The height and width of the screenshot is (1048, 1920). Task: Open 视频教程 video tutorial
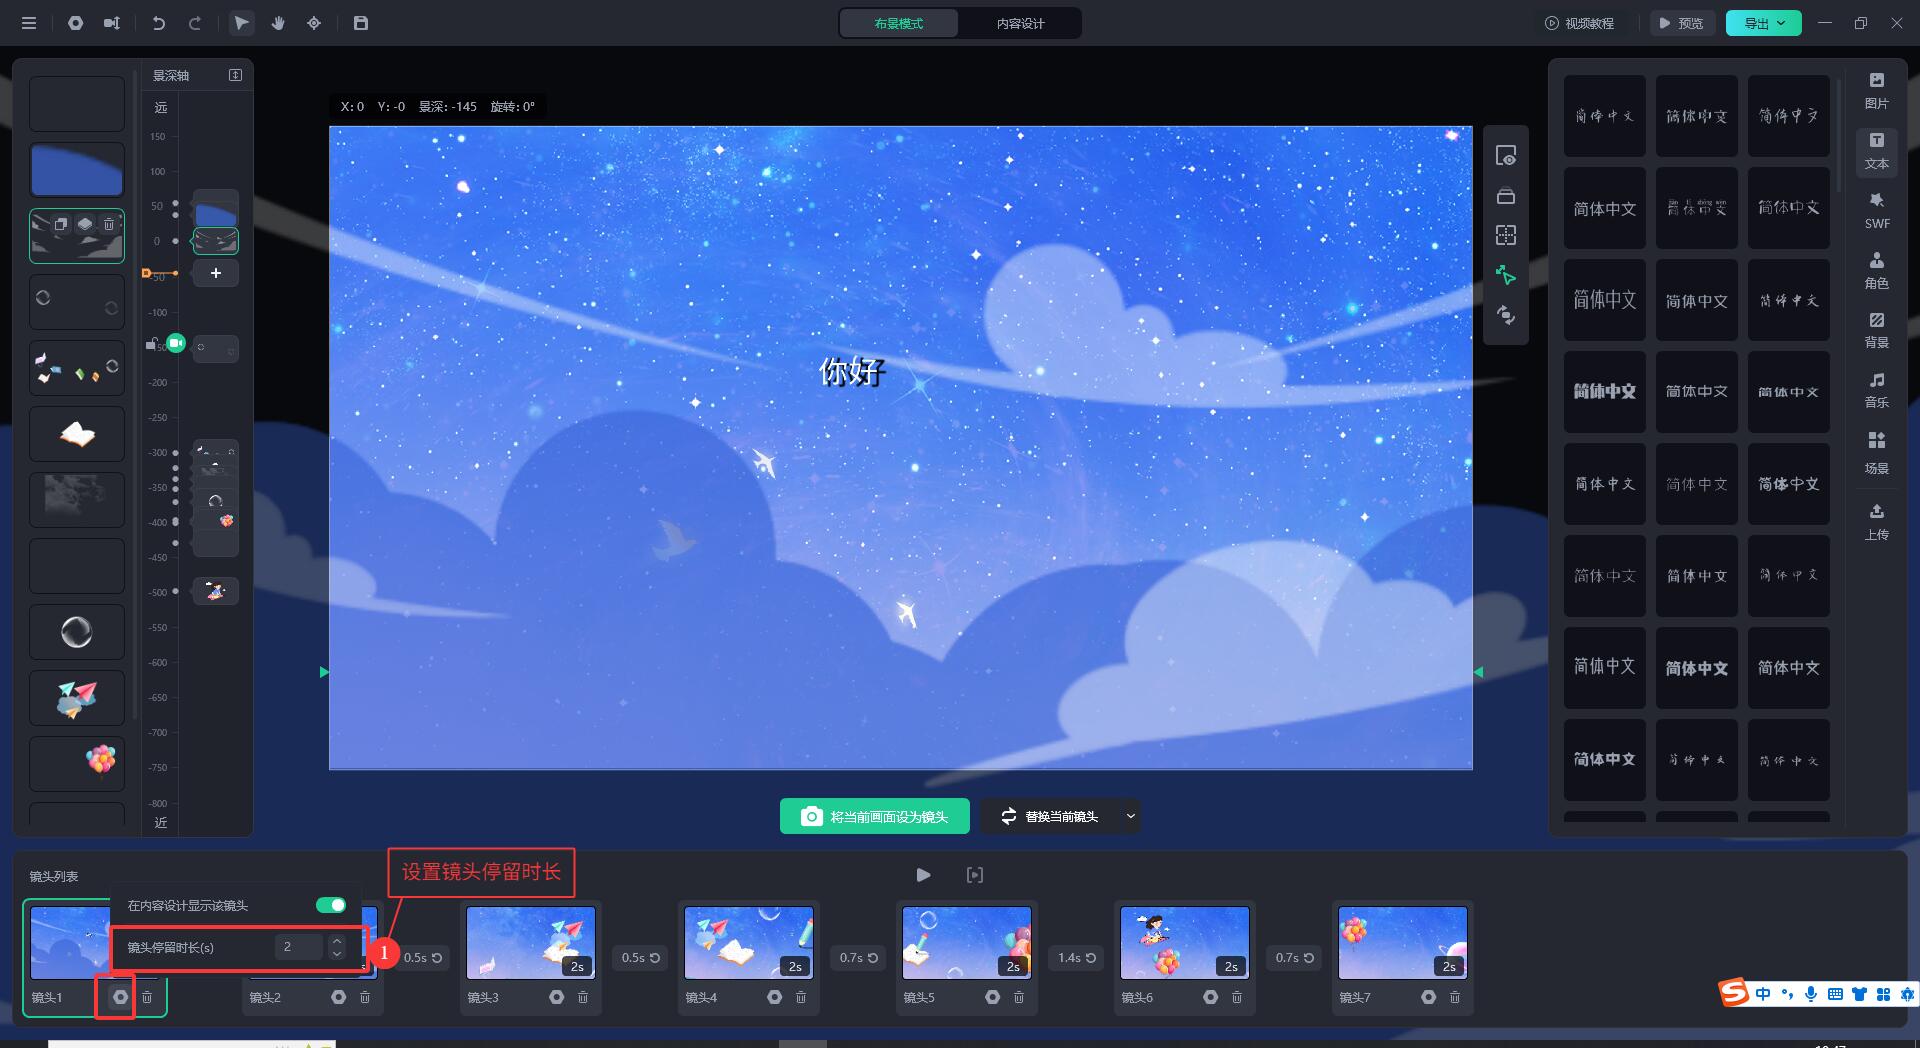click(1579, 23)
